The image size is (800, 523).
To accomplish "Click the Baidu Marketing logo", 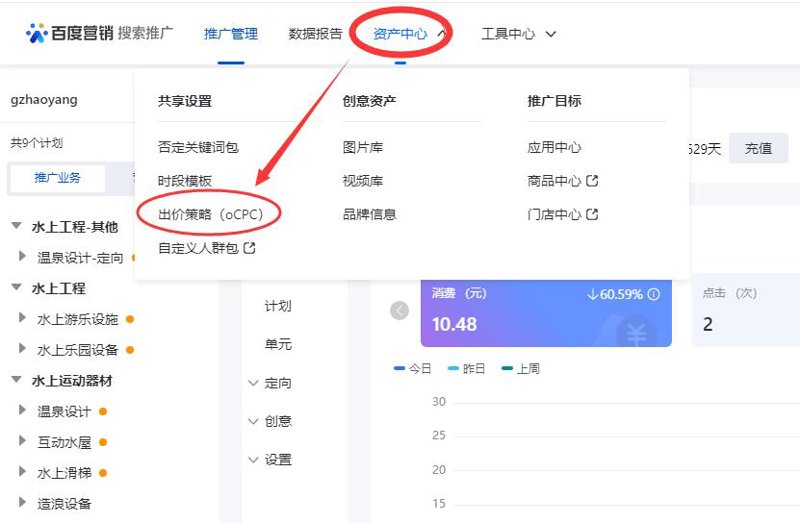I will click(99, 33).
